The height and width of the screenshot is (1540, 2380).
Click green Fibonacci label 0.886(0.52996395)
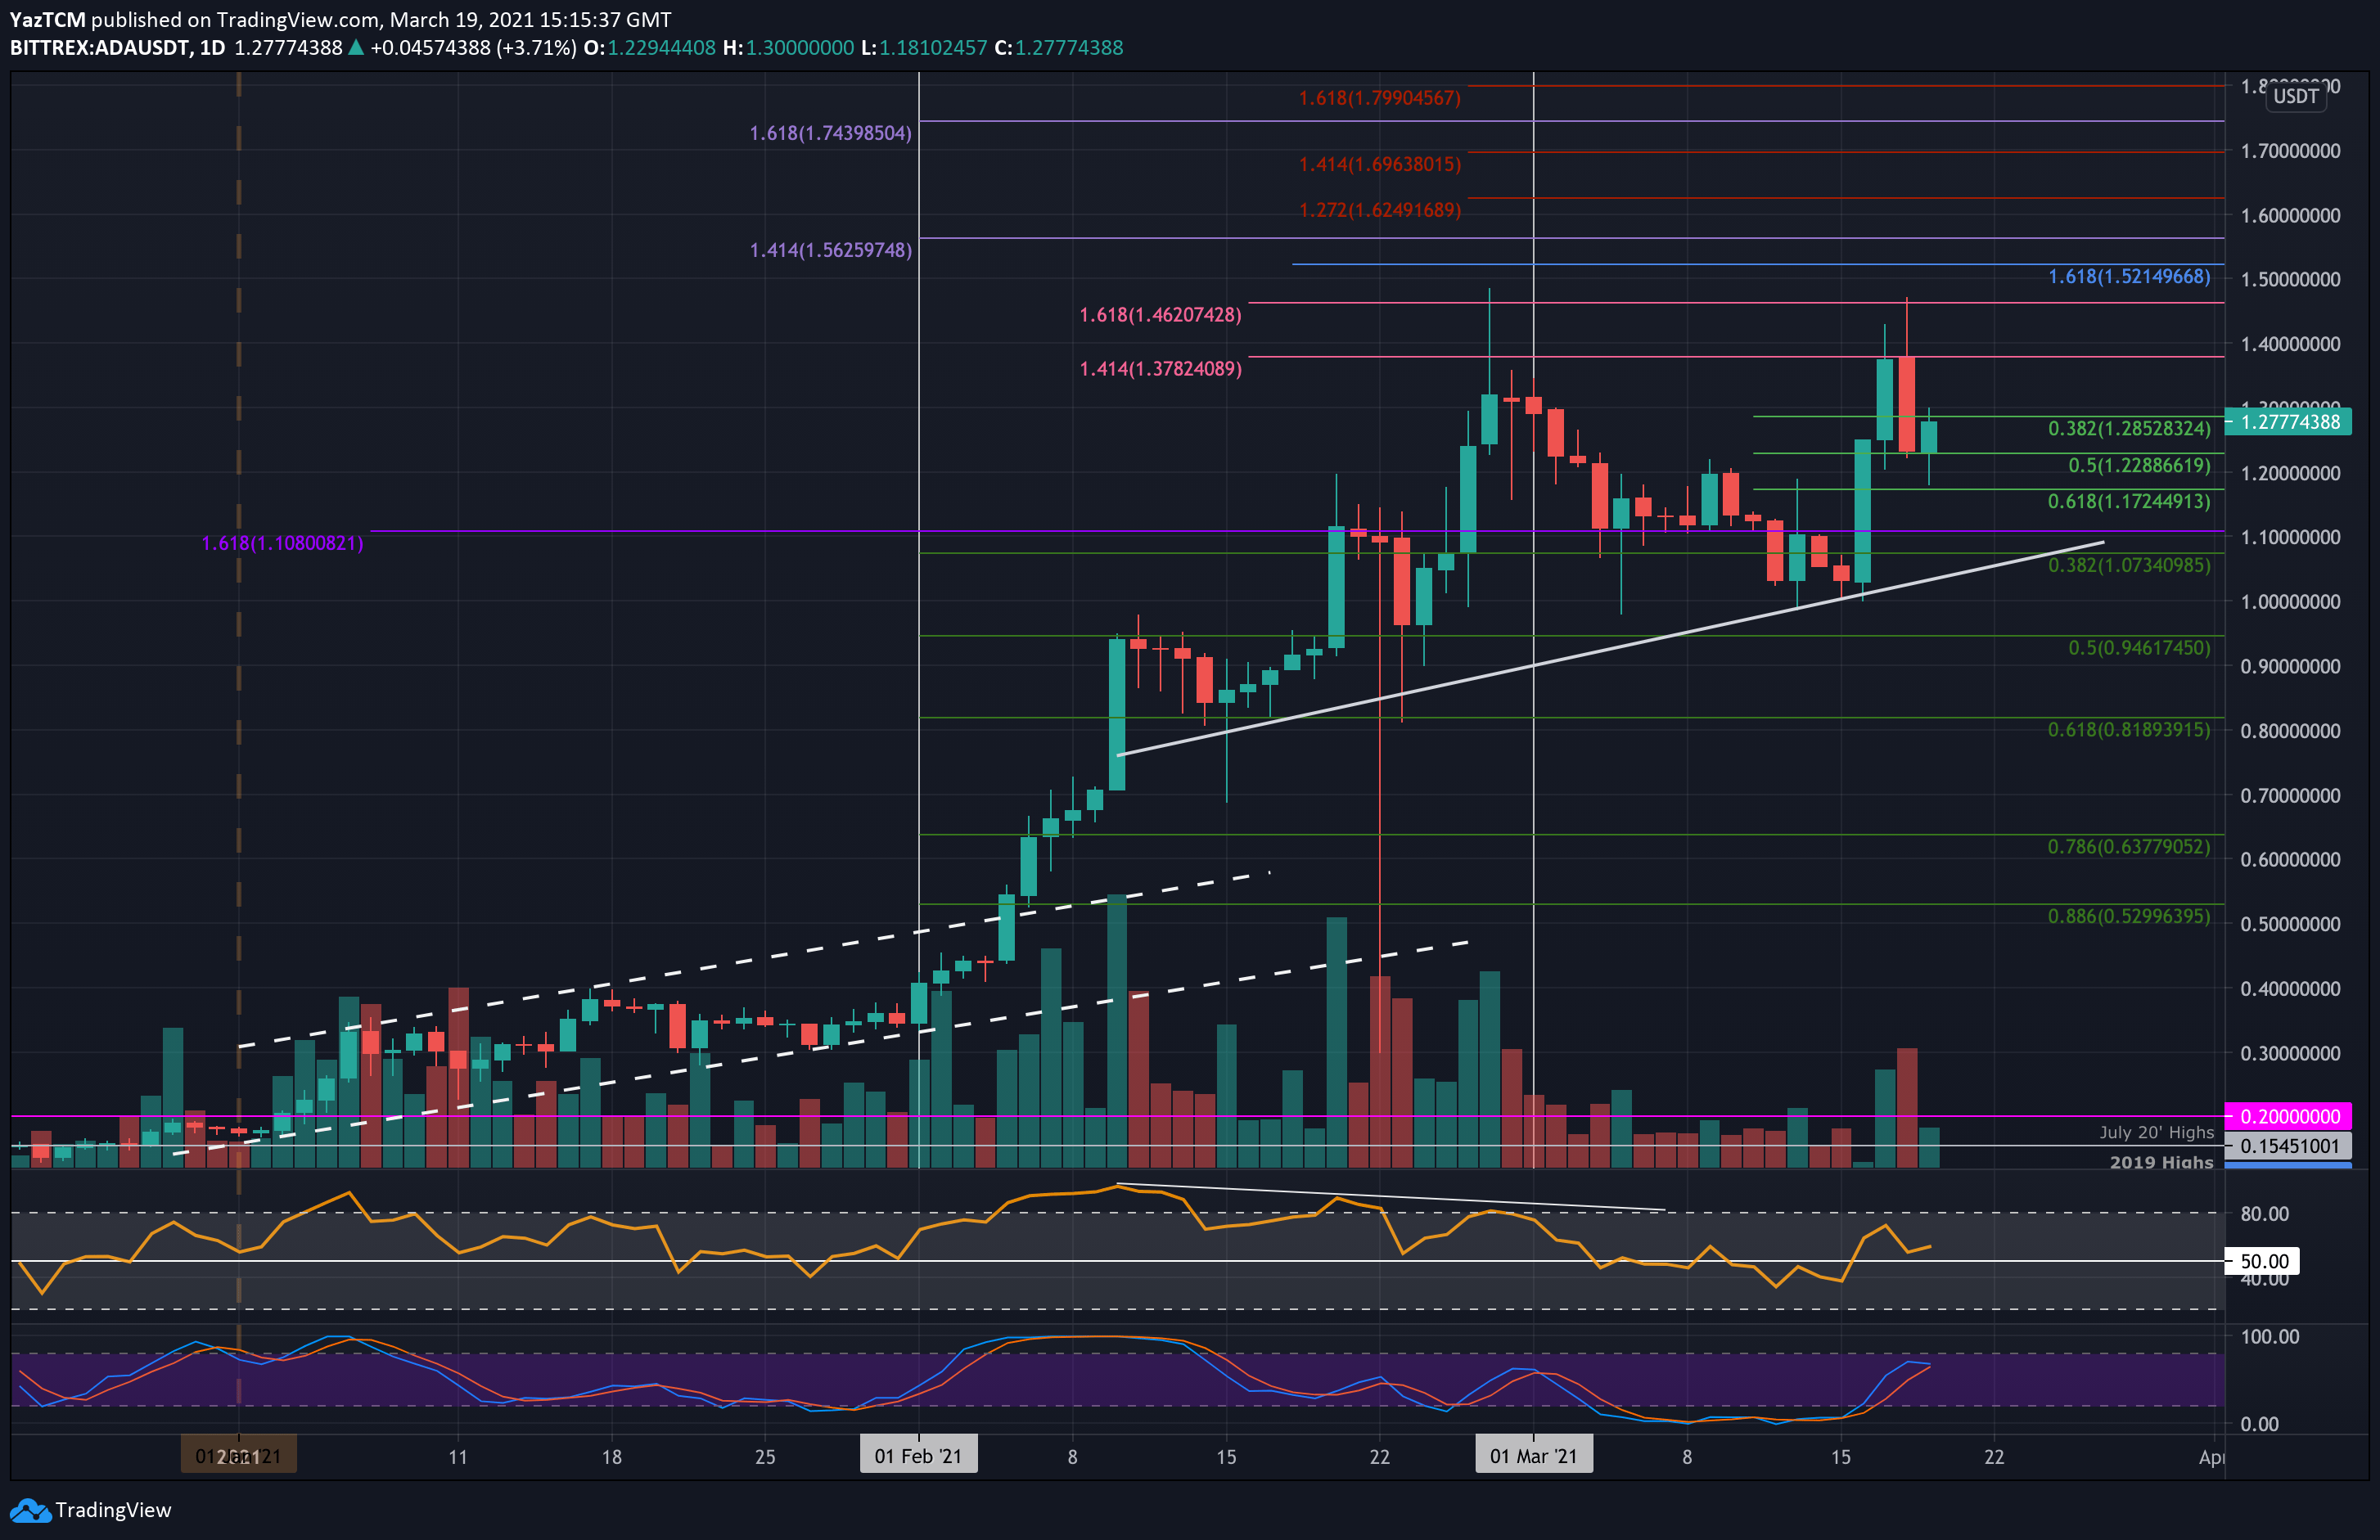(x=2129, y=916)
